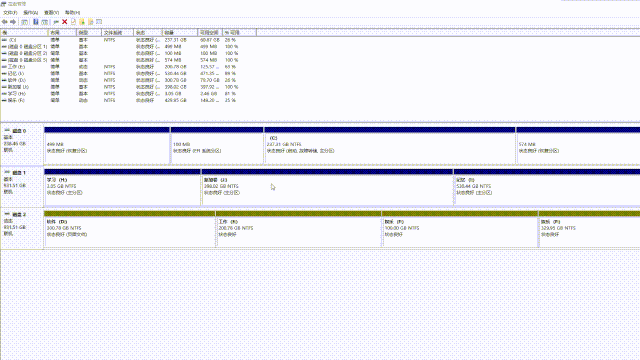Open the 帮助(H) menu
The image size is (640, 360).
point(72,13)
